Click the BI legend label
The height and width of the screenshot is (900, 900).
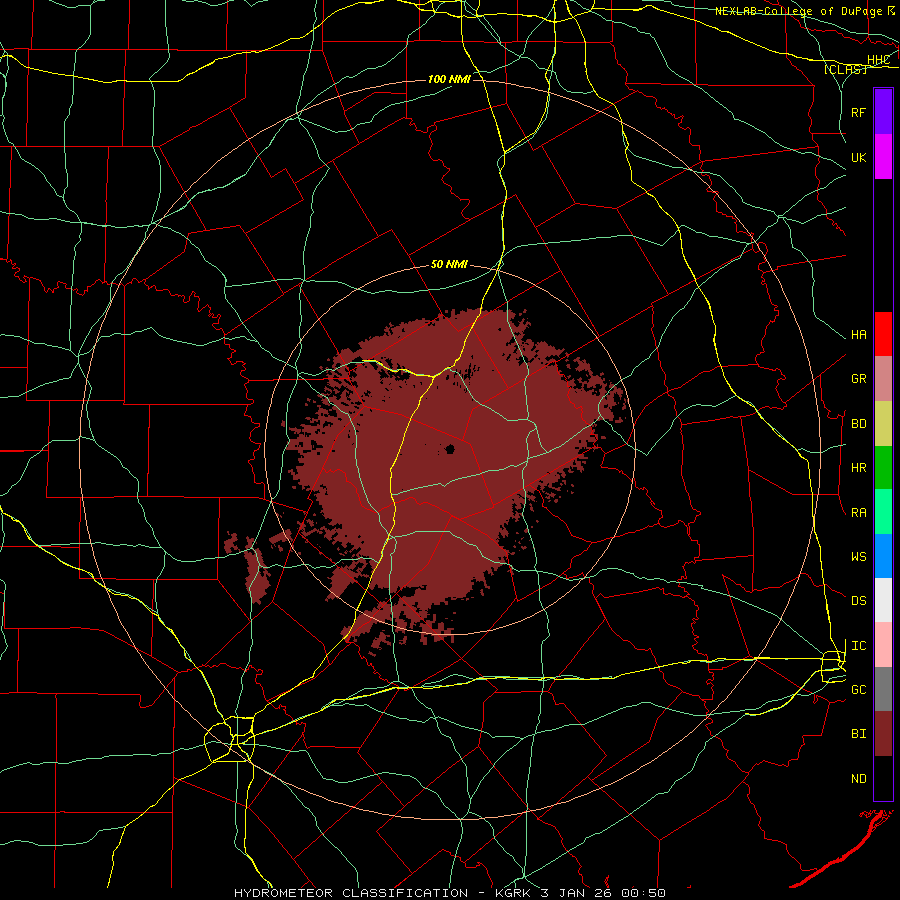tap(859, 734)
